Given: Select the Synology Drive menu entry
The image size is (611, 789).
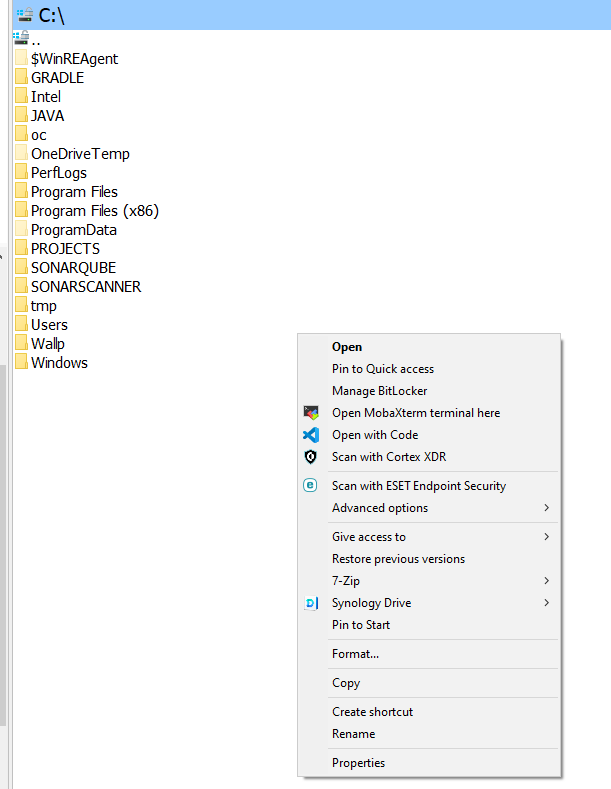Looking at the screenshot, I should tap(429, 603).
